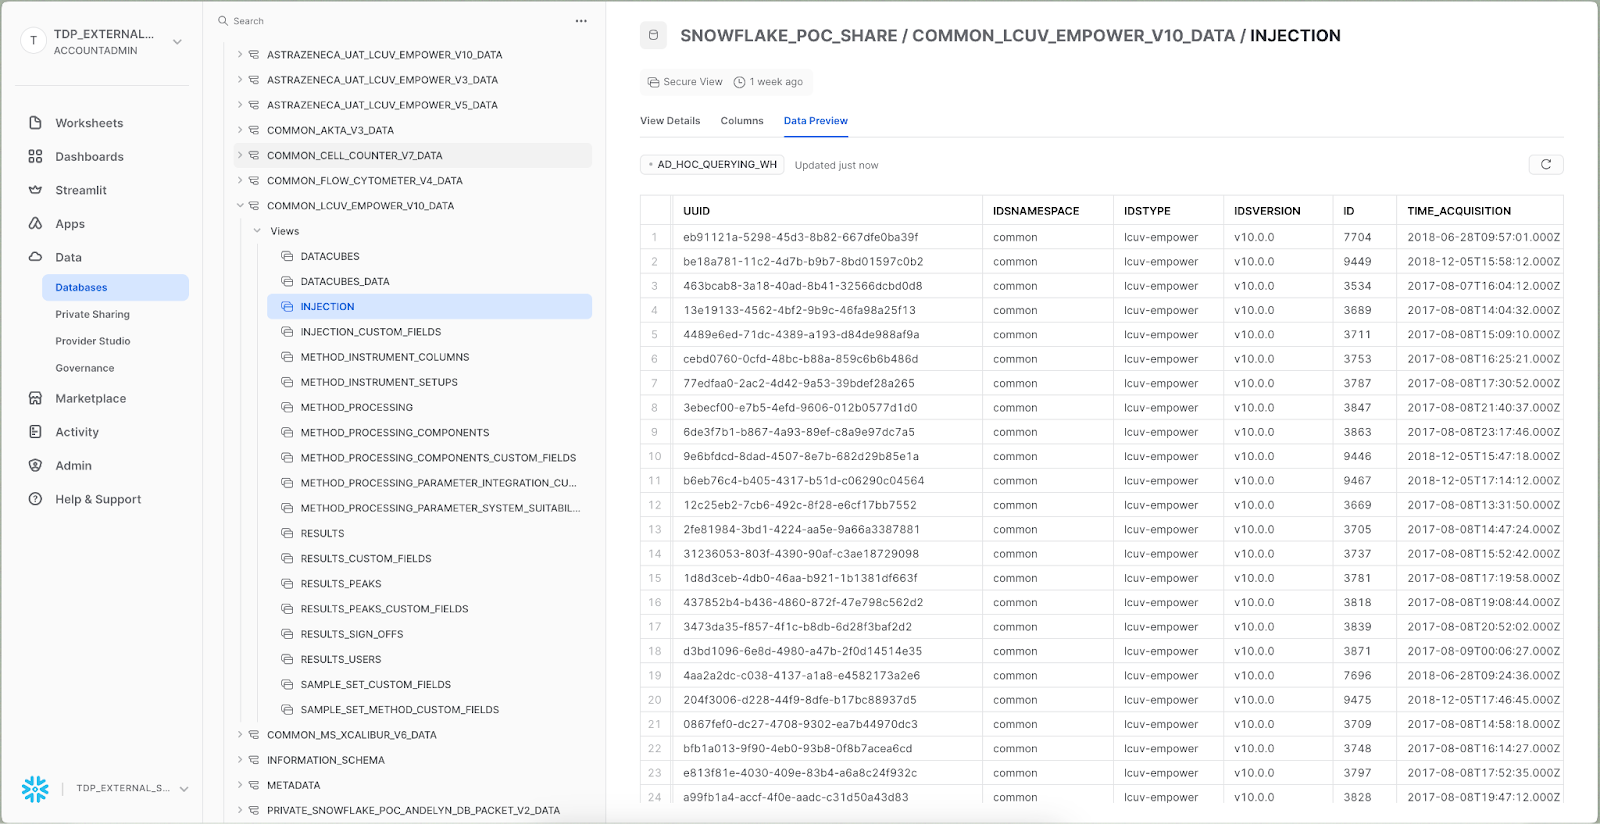Go to Streamlit via its icon
Screen dimensions: 1600x824
click(x=35, y=190)
